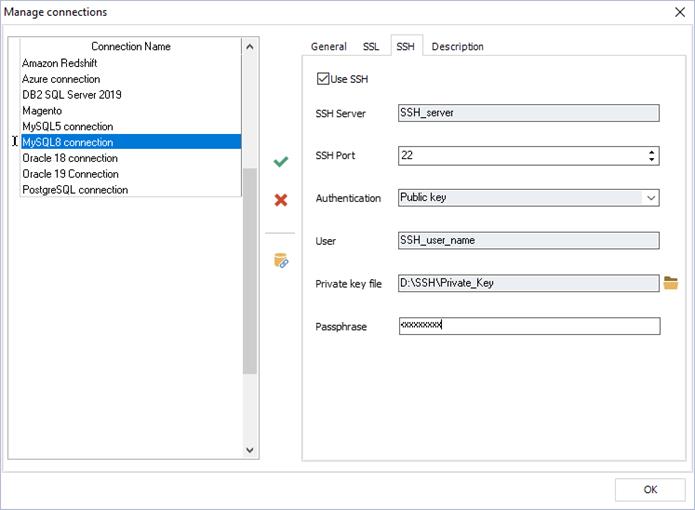Click the connection list scrollbar thumb
This screenshot has height=510, width=695.
250,271
